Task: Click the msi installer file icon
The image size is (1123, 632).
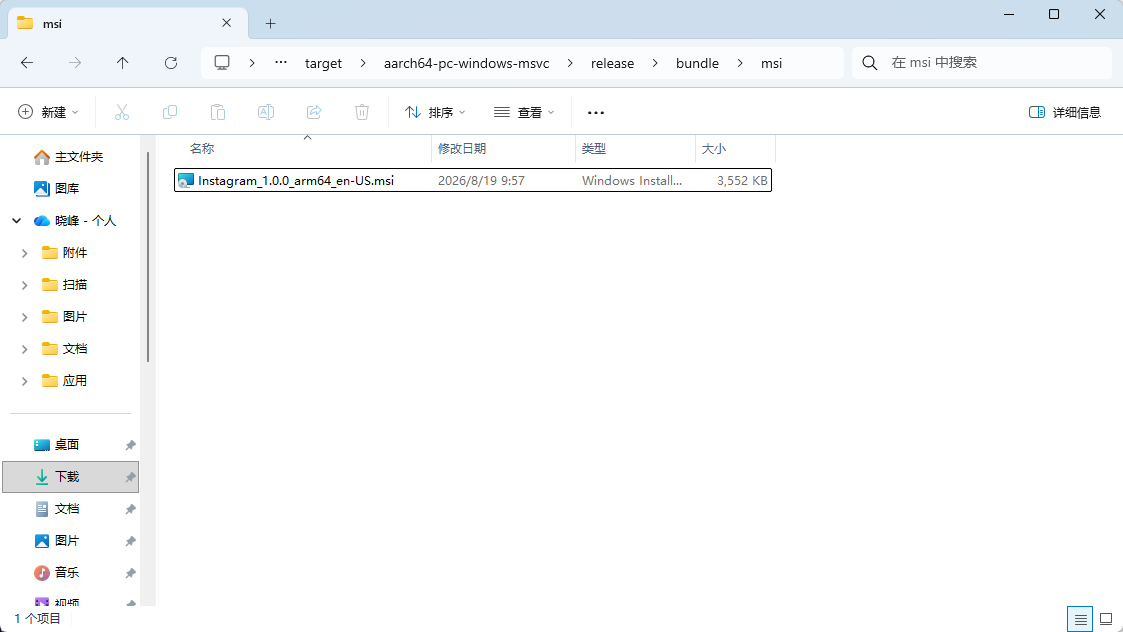Action: pyautogui.click(x=185, y=181)
